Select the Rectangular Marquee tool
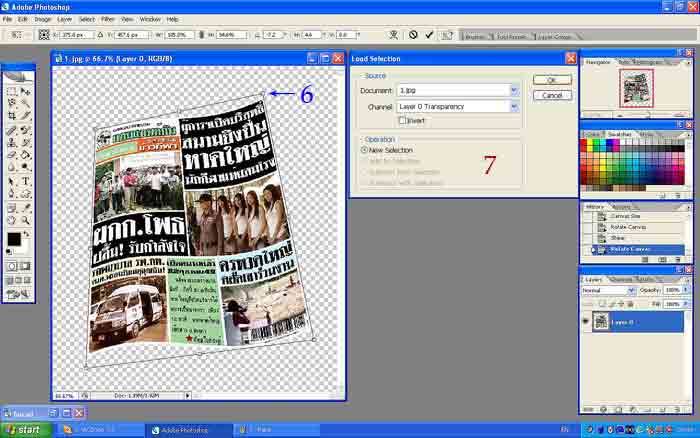The image size is (700, 438). [x=11, y=91]
